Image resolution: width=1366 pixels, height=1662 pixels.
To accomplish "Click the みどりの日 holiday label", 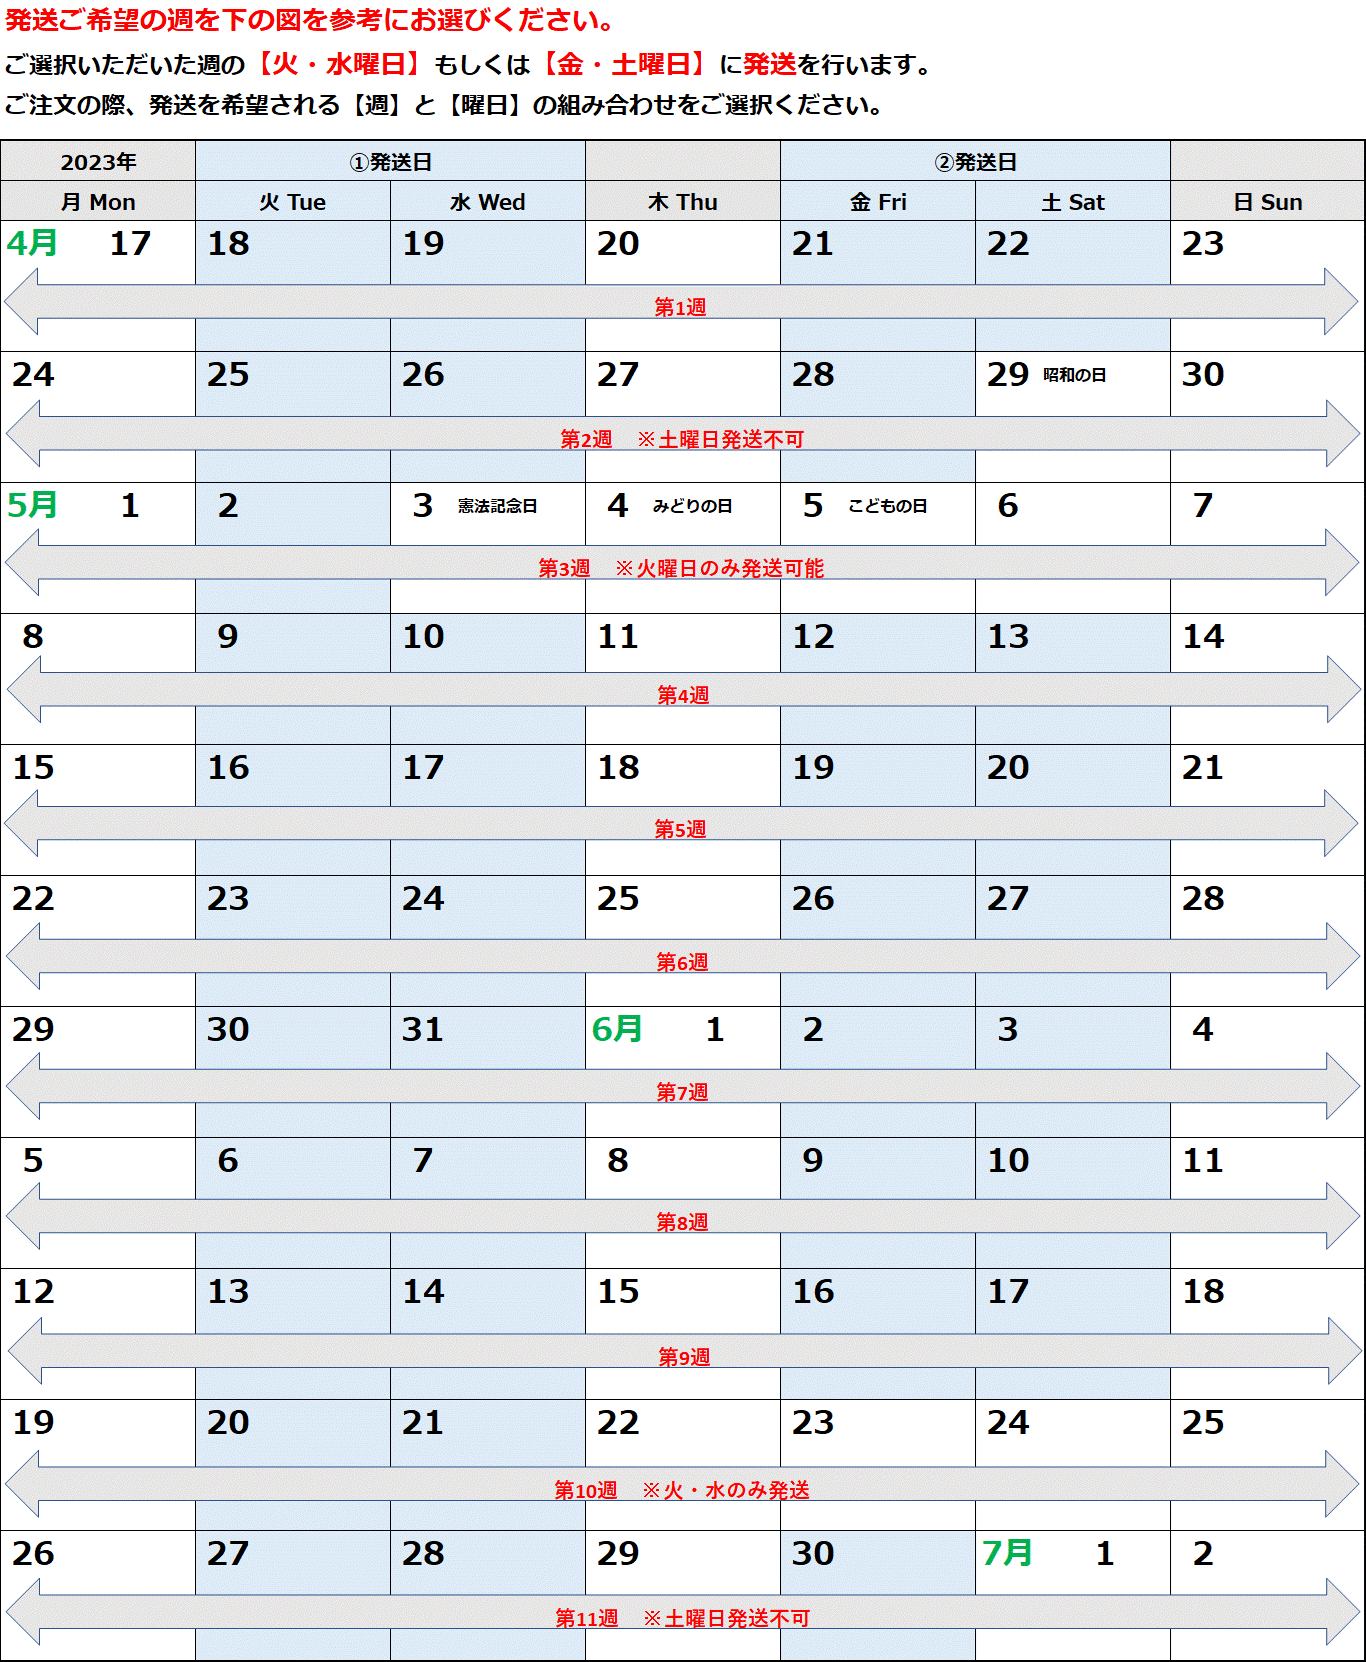I will [693, 506].
